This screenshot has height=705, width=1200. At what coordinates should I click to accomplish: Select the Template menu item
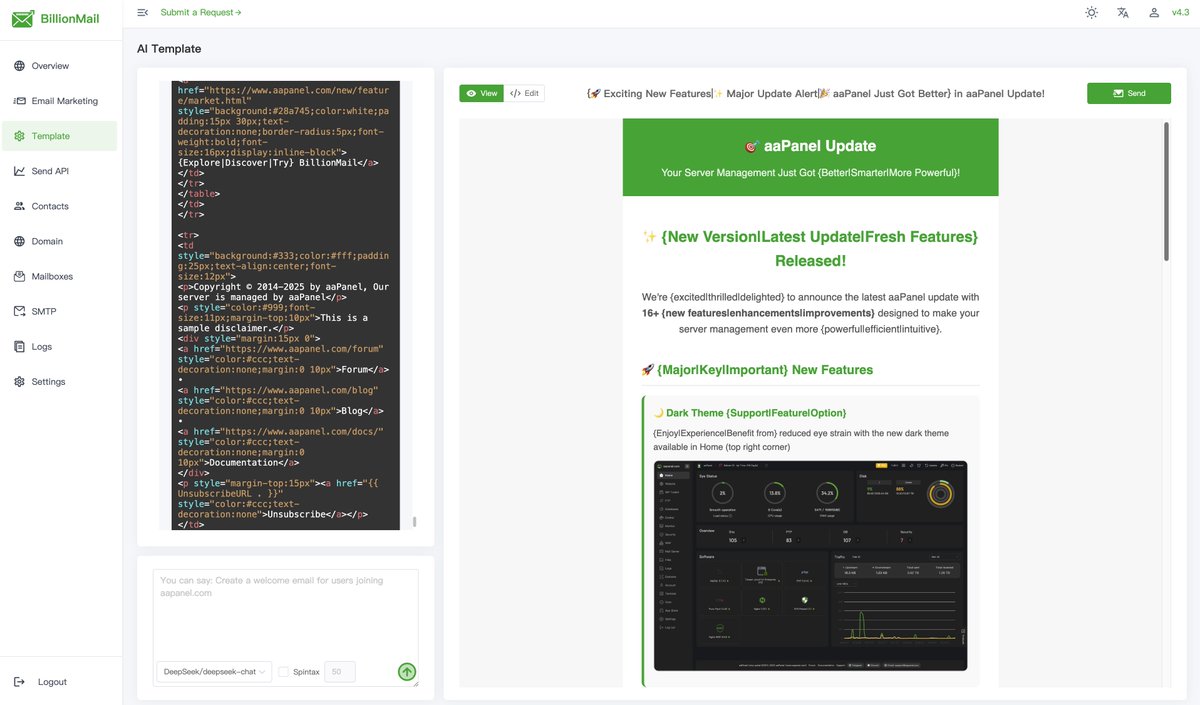(61, 136)
